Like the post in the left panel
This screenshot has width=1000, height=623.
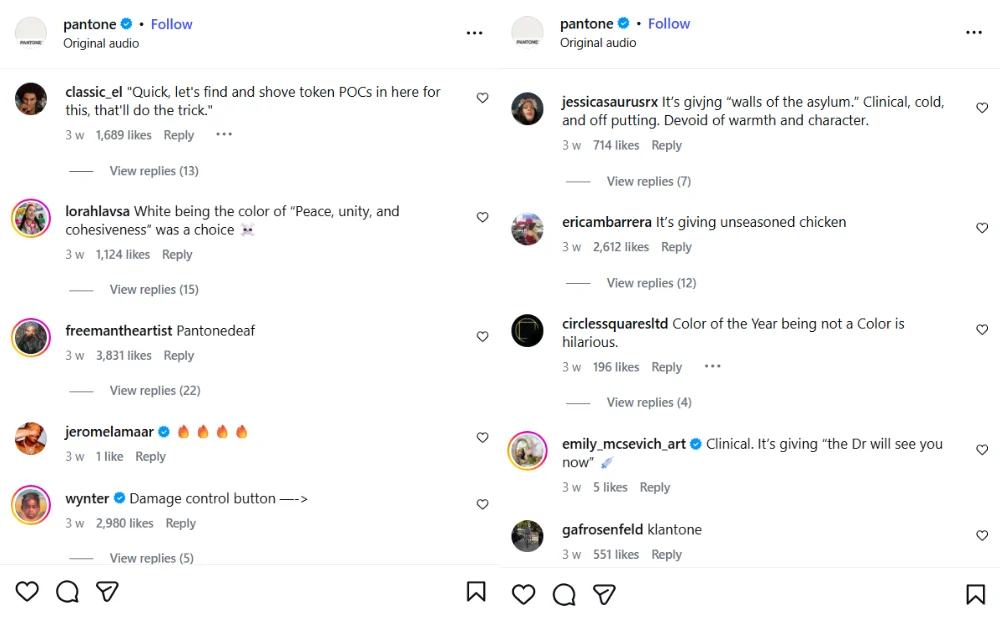click(27, 592)
